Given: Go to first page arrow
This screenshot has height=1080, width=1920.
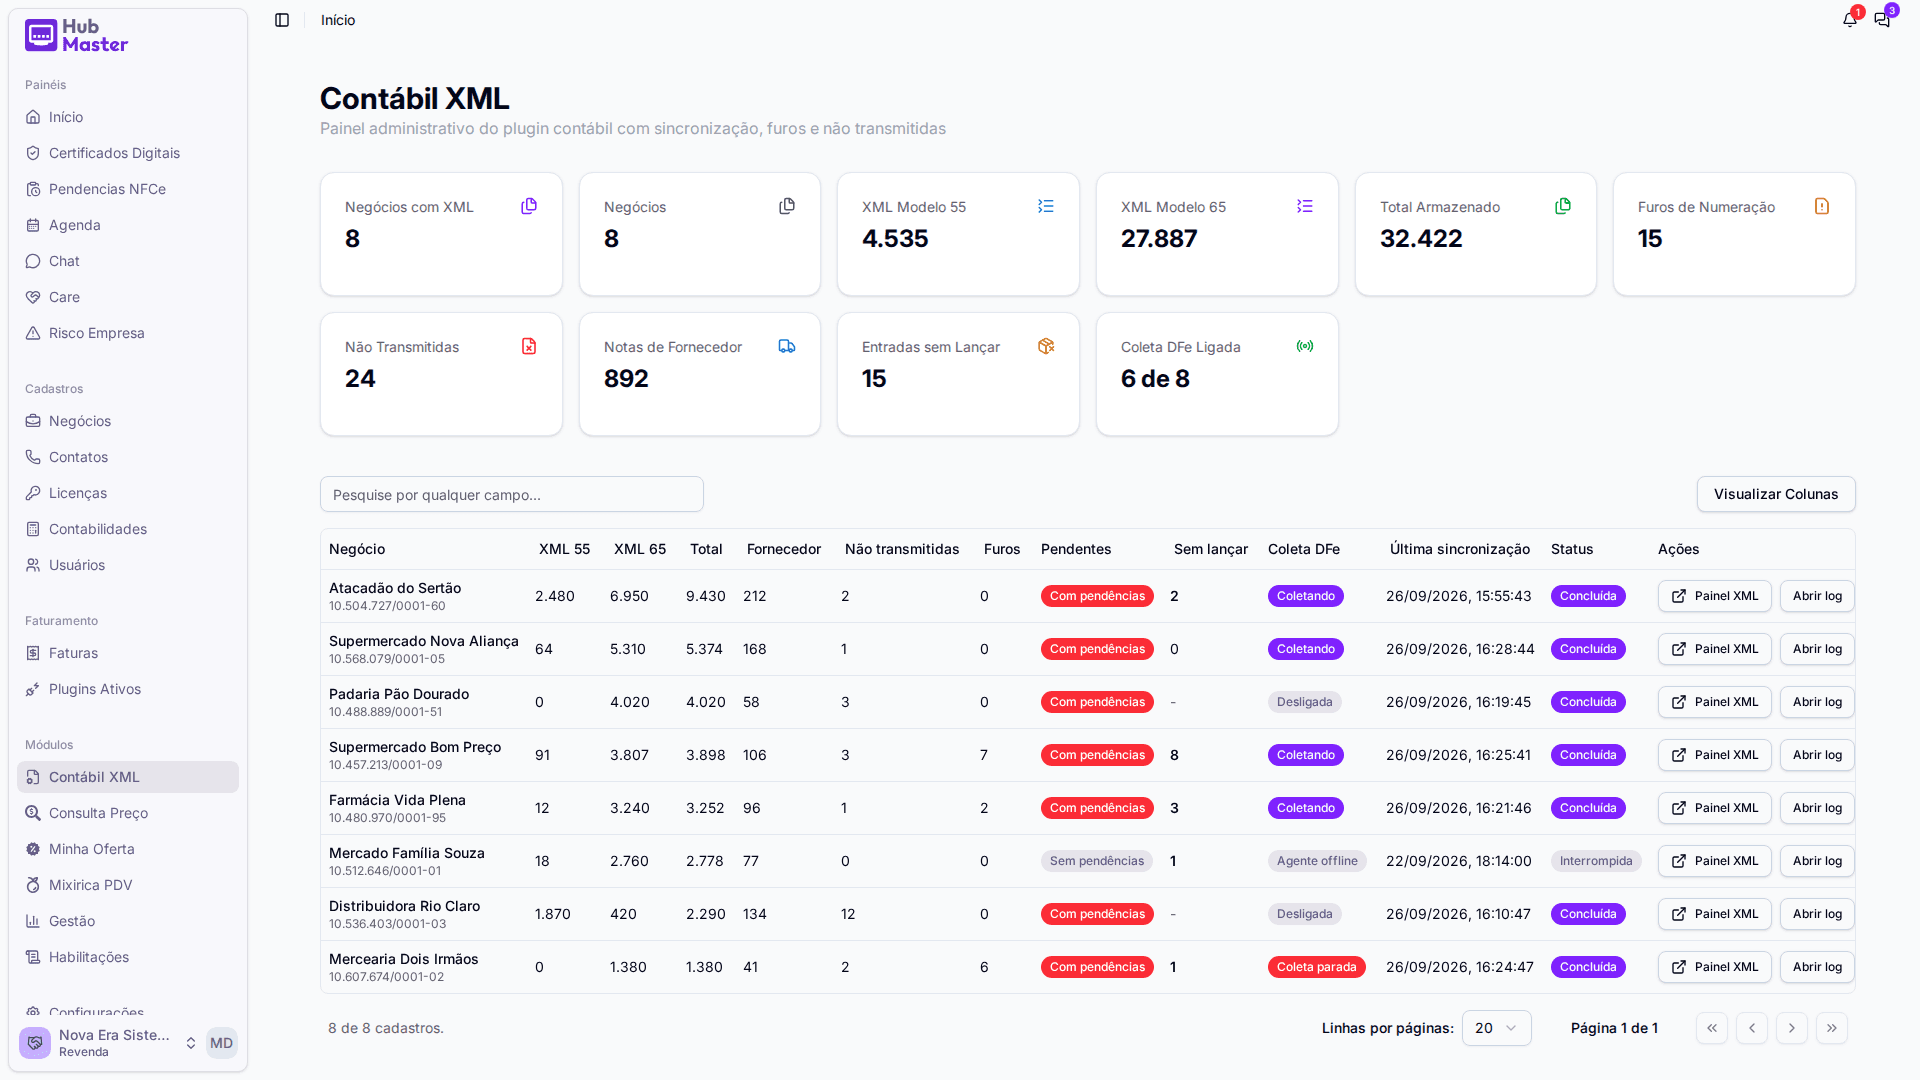Looking at the screenshot, I should click(x=1712, y=1028).
